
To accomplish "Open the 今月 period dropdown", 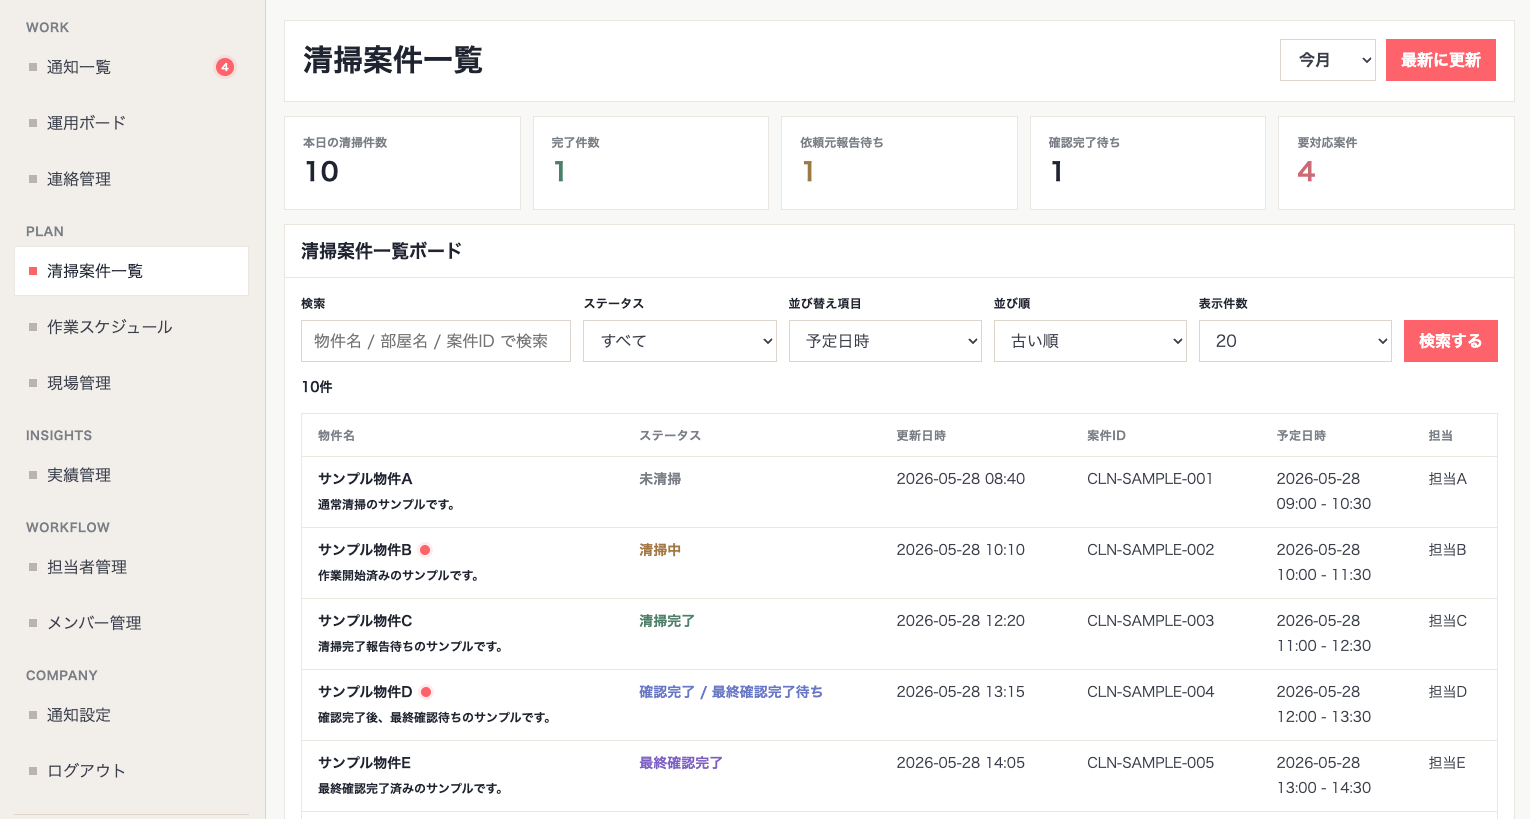I will pos(1328,60).
